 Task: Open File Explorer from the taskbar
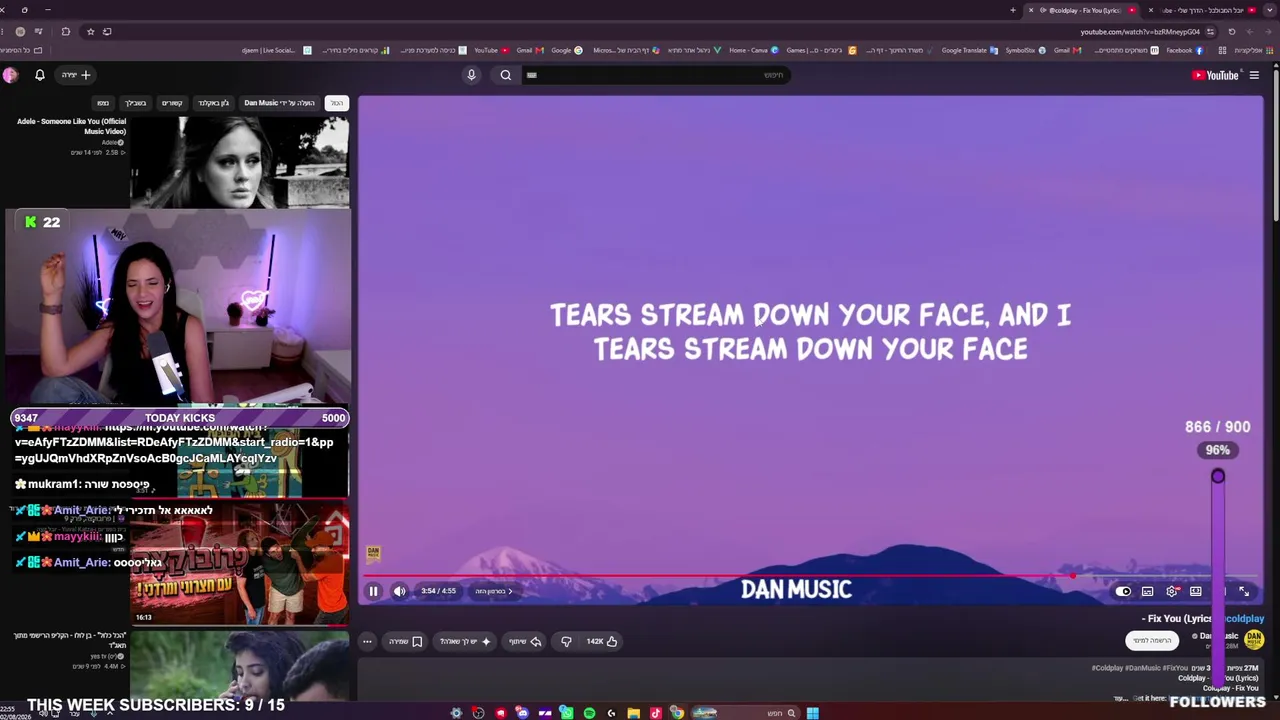633,713
